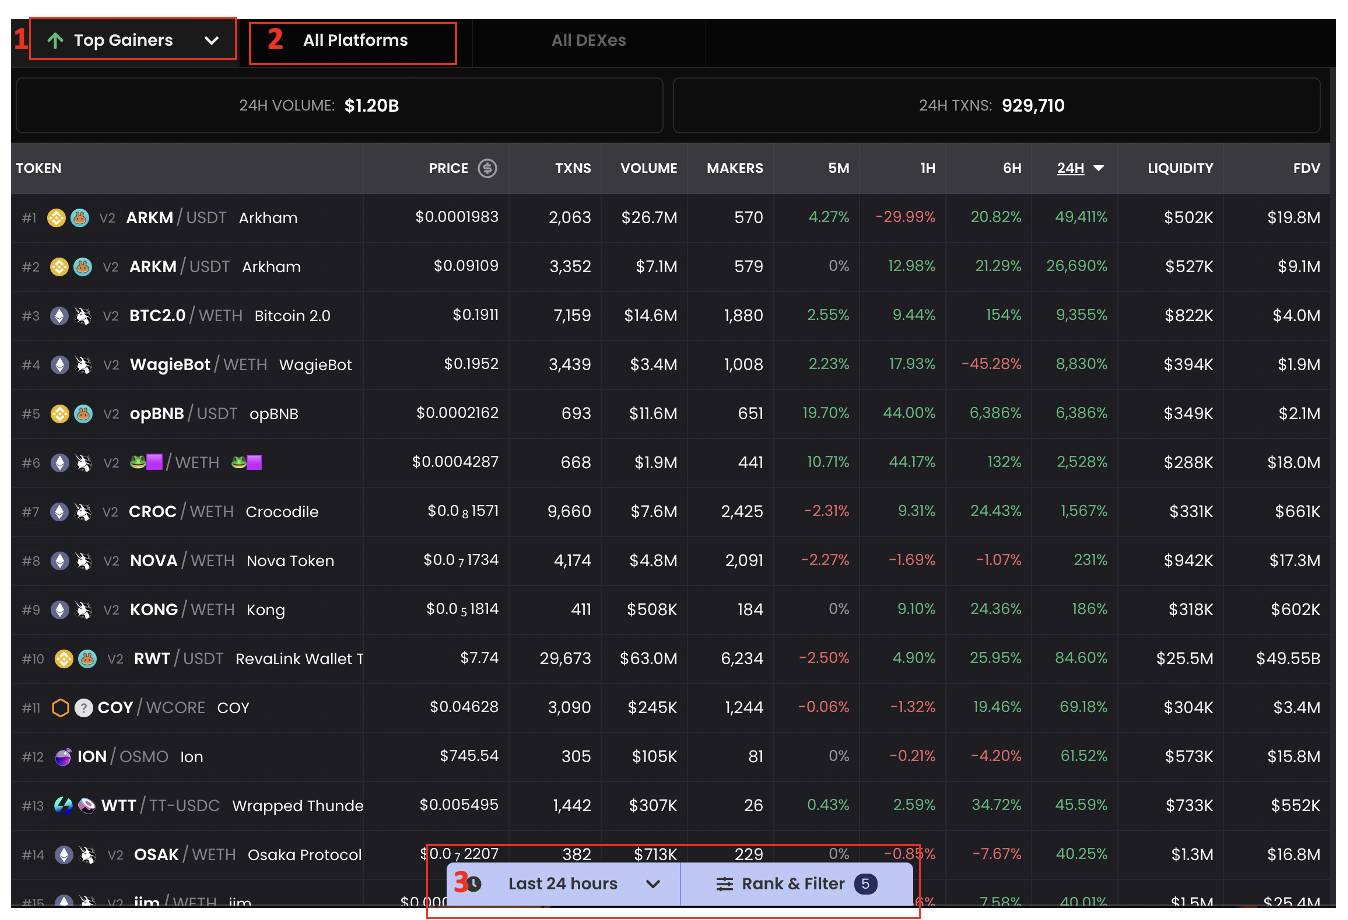Image resolution: width=1348 pixels, height=920 pixels.
Task: Click the $745.54 price in ION row
Action: pos(469,756)
